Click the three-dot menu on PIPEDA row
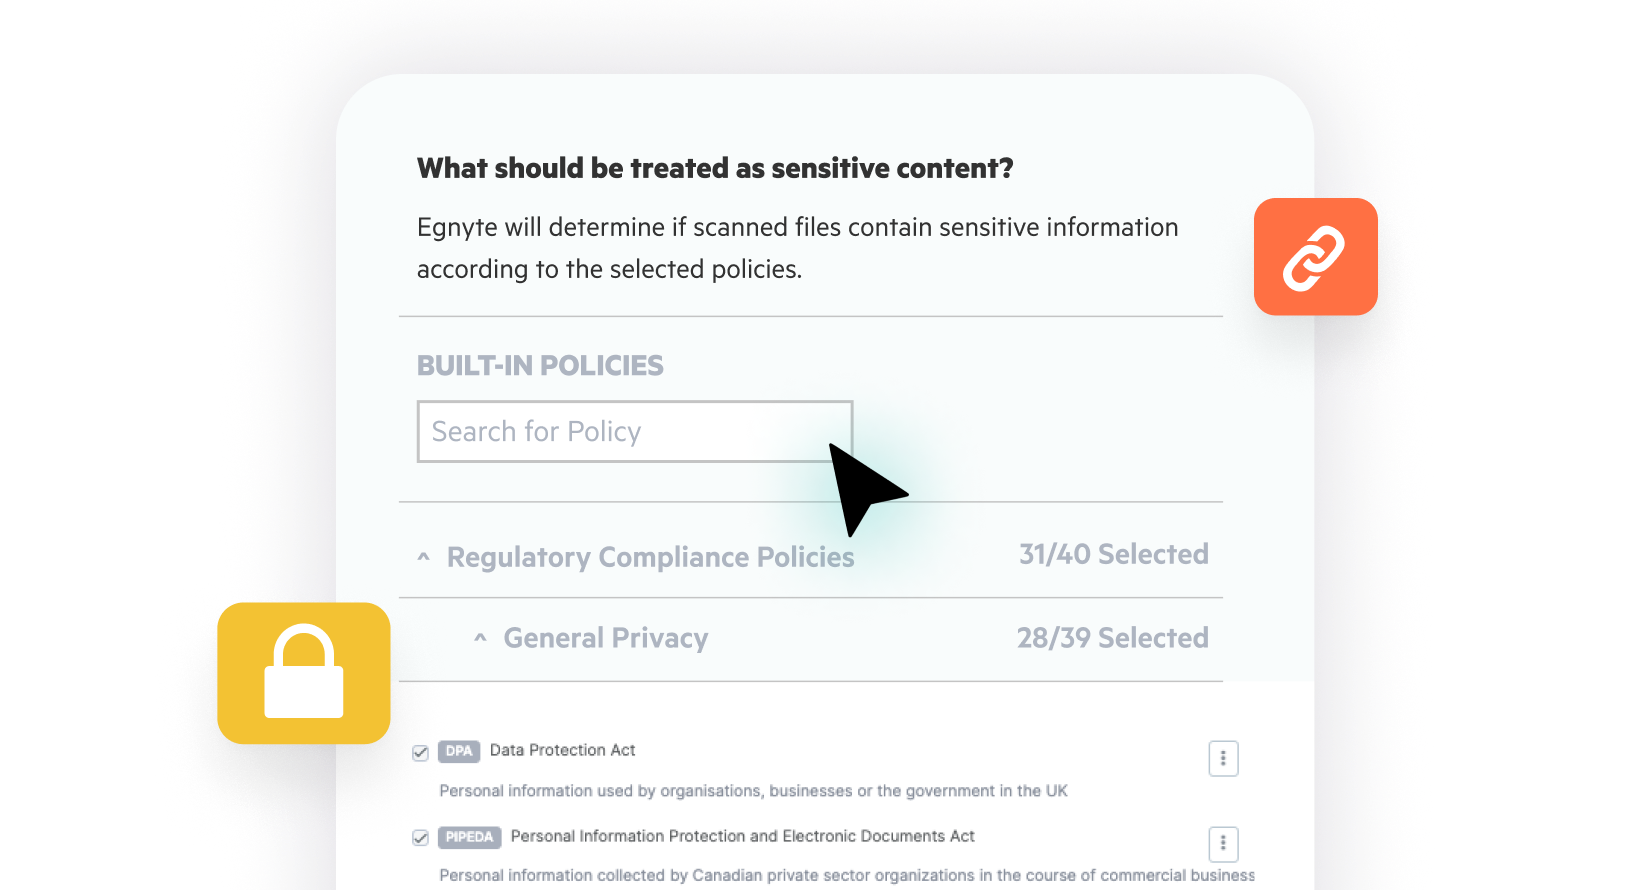This screenshot has width=1638, height=890. tap(1223, 845)
